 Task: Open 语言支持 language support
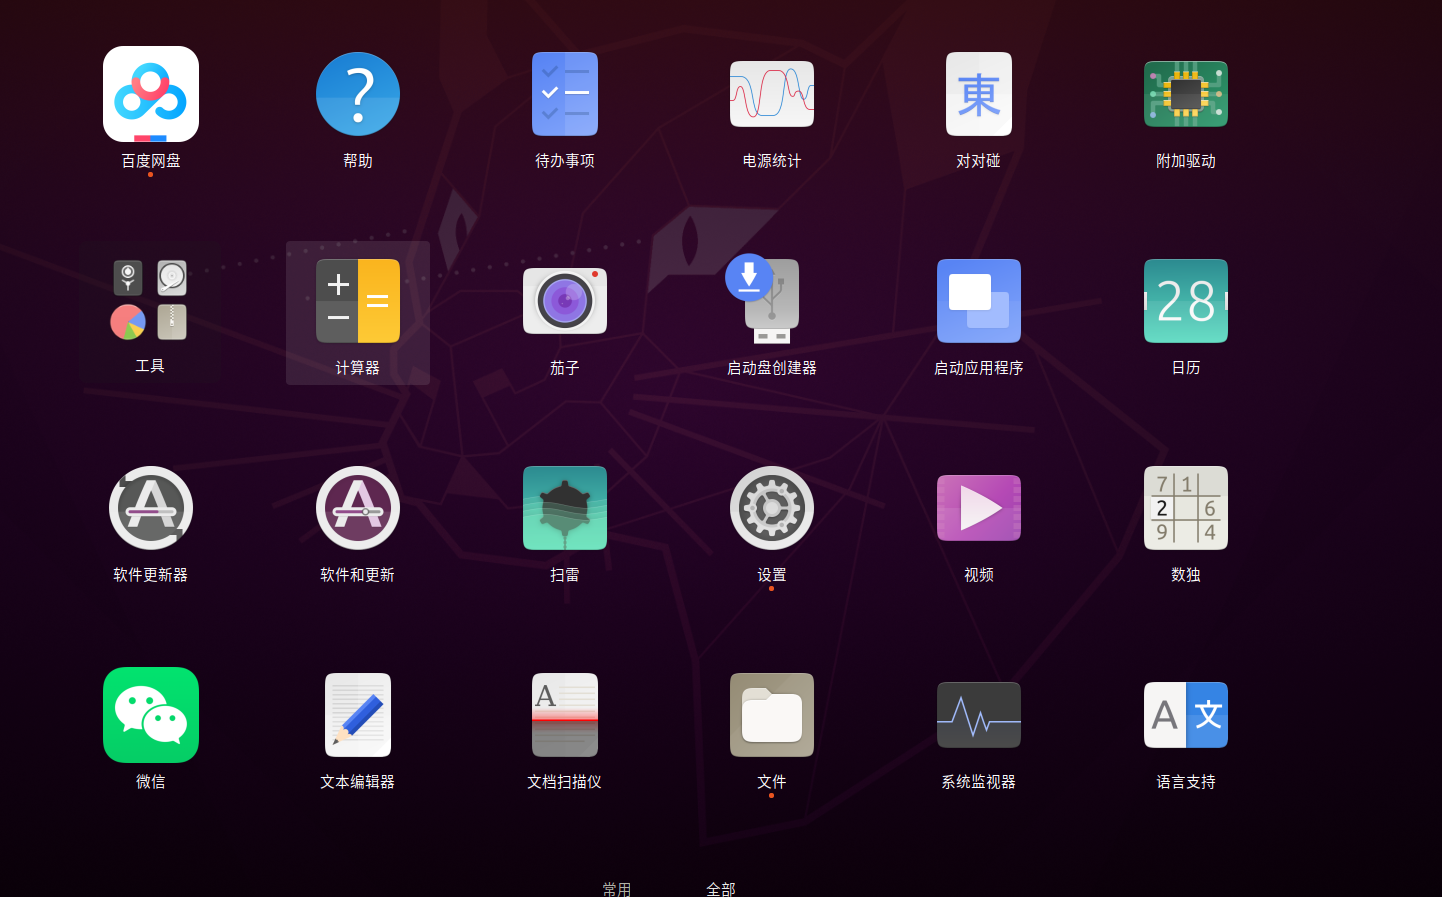[x=1186, y=715]
